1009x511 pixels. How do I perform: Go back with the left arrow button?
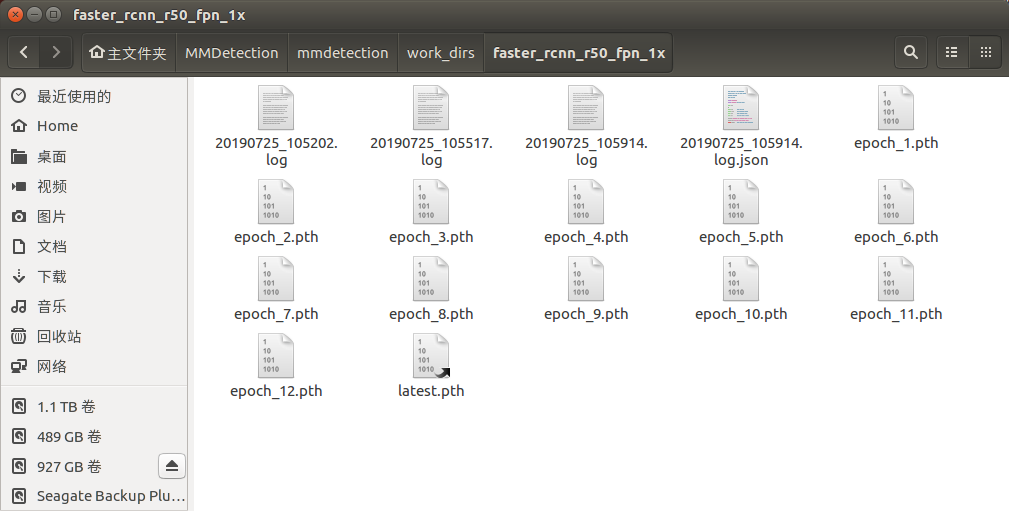click(24, 52)
